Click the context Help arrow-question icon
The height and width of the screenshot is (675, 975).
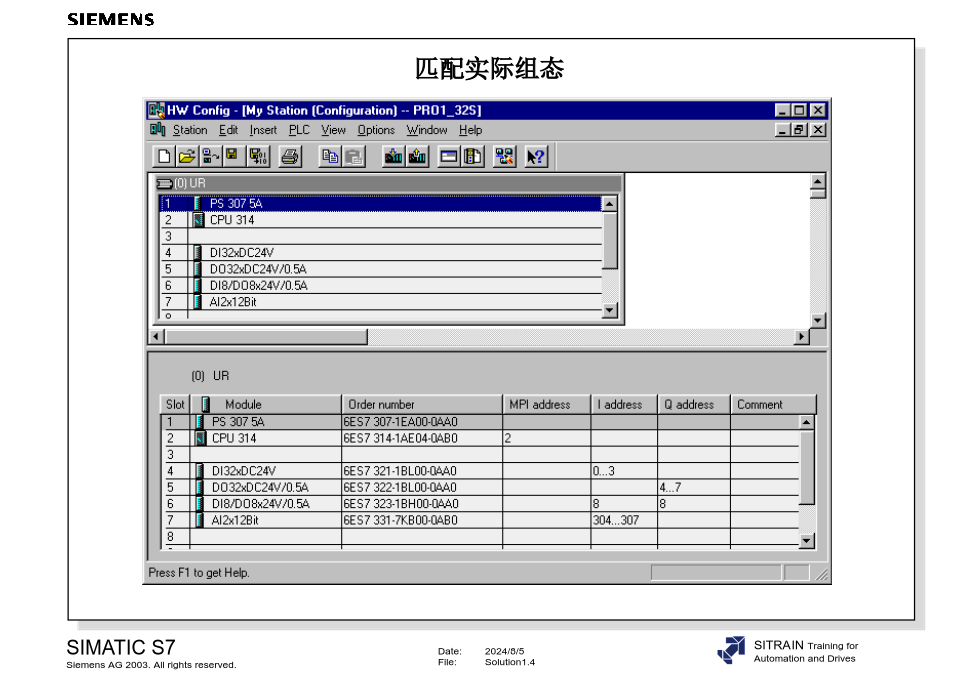536,156
